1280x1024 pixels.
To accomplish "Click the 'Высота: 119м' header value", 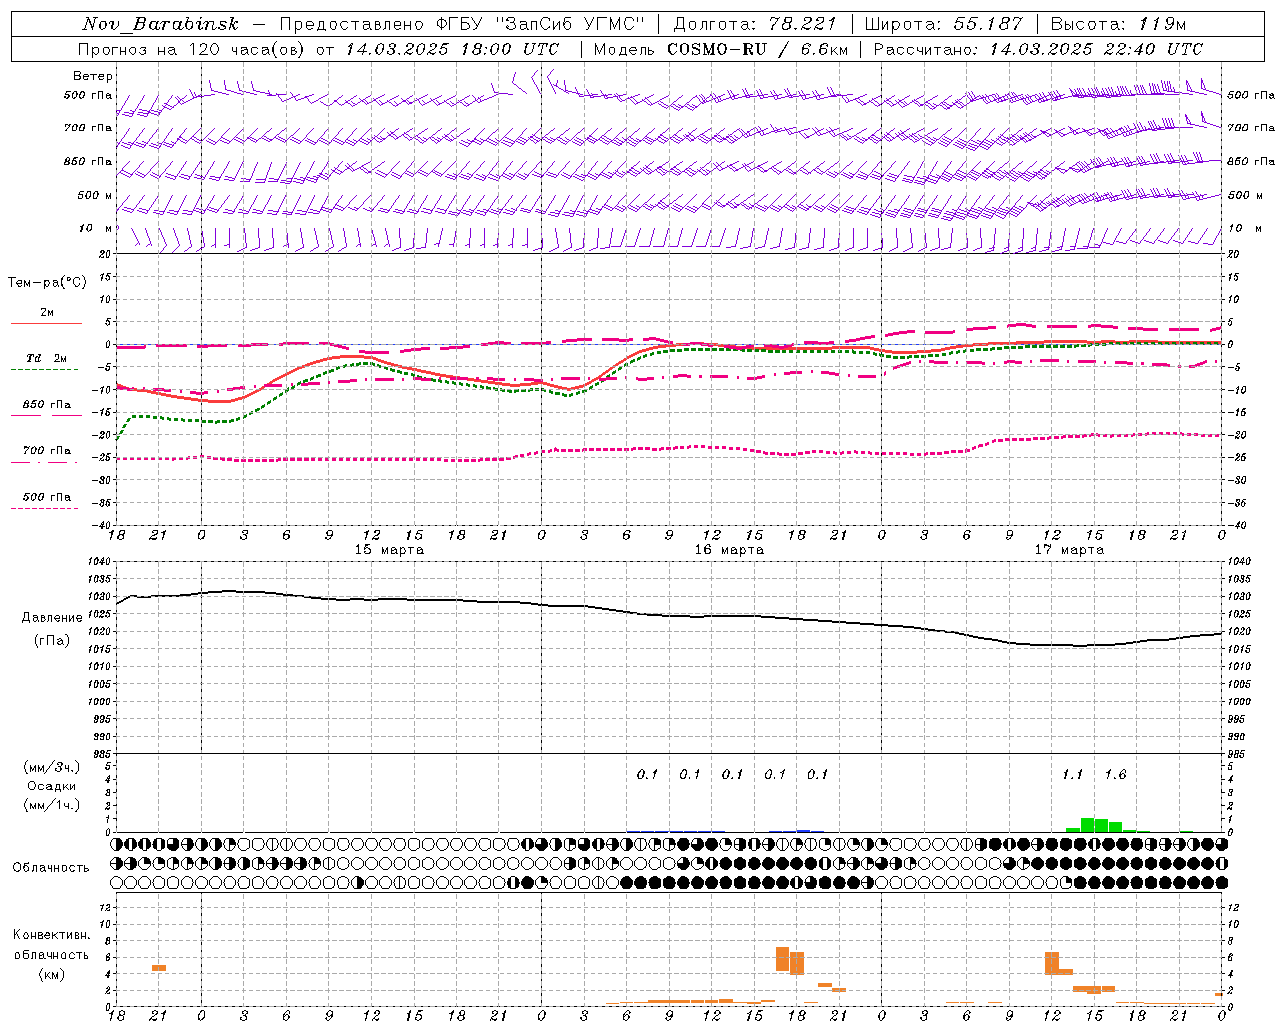I will (1118, 24).
